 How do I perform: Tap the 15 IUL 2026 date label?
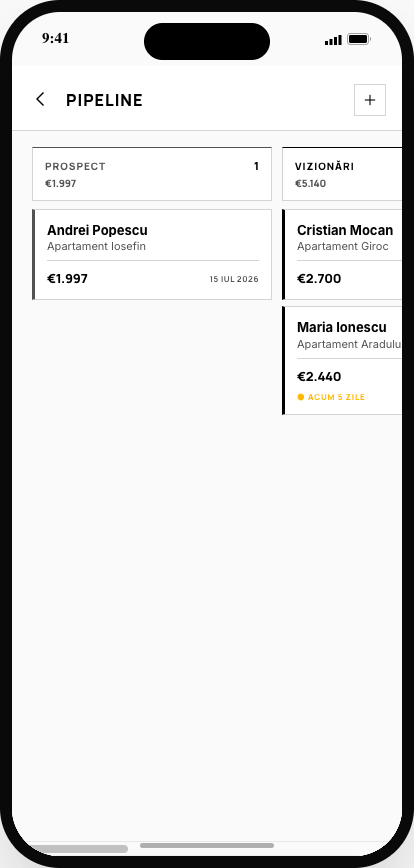coord(234,280)
